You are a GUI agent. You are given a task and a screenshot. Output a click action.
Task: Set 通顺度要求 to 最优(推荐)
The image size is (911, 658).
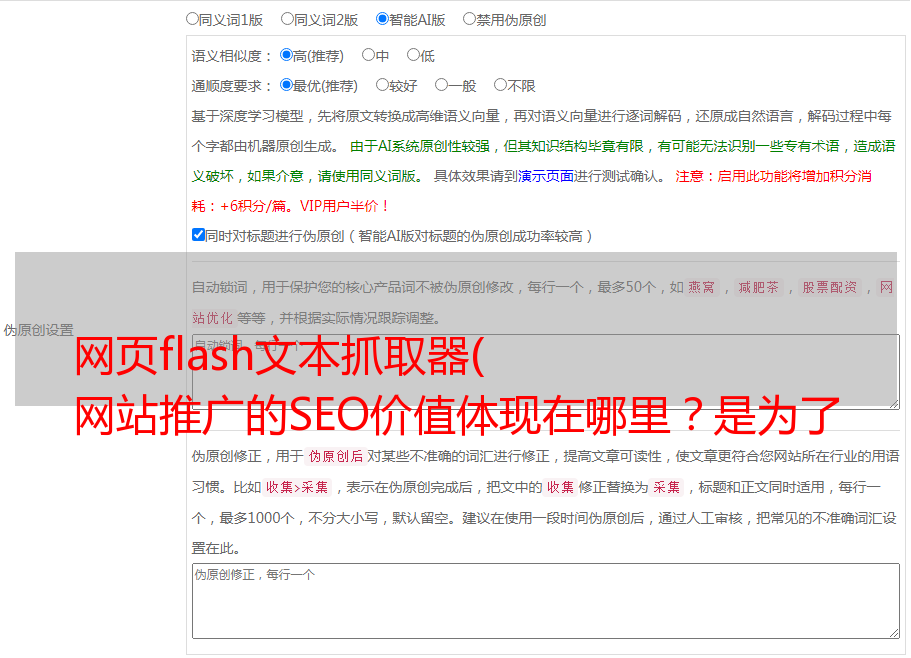pyautogui.click(x=286, y=85)
